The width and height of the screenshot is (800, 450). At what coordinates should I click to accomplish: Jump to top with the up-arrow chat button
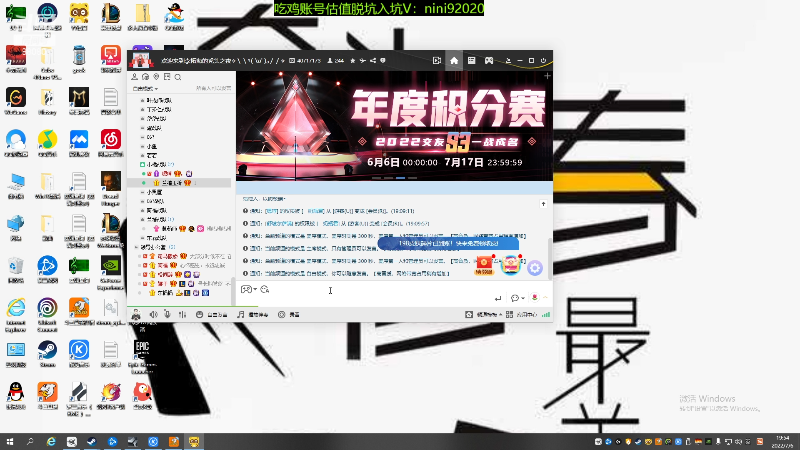pyautogui.click(x=543, y=204)
